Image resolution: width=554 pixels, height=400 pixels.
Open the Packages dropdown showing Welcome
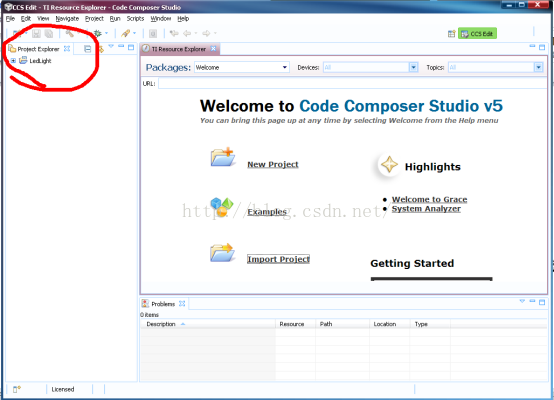pos(242,67)
